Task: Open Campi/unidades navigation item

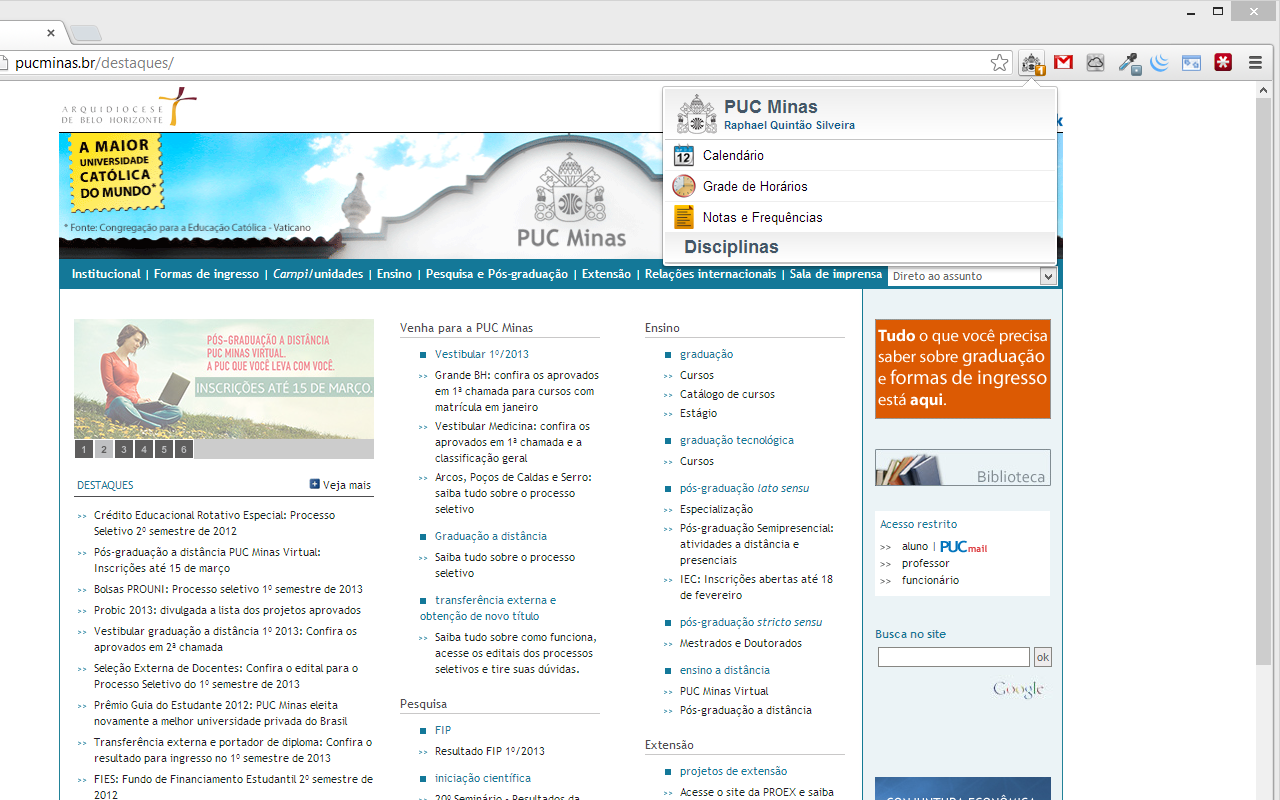Action: point(318,274)
